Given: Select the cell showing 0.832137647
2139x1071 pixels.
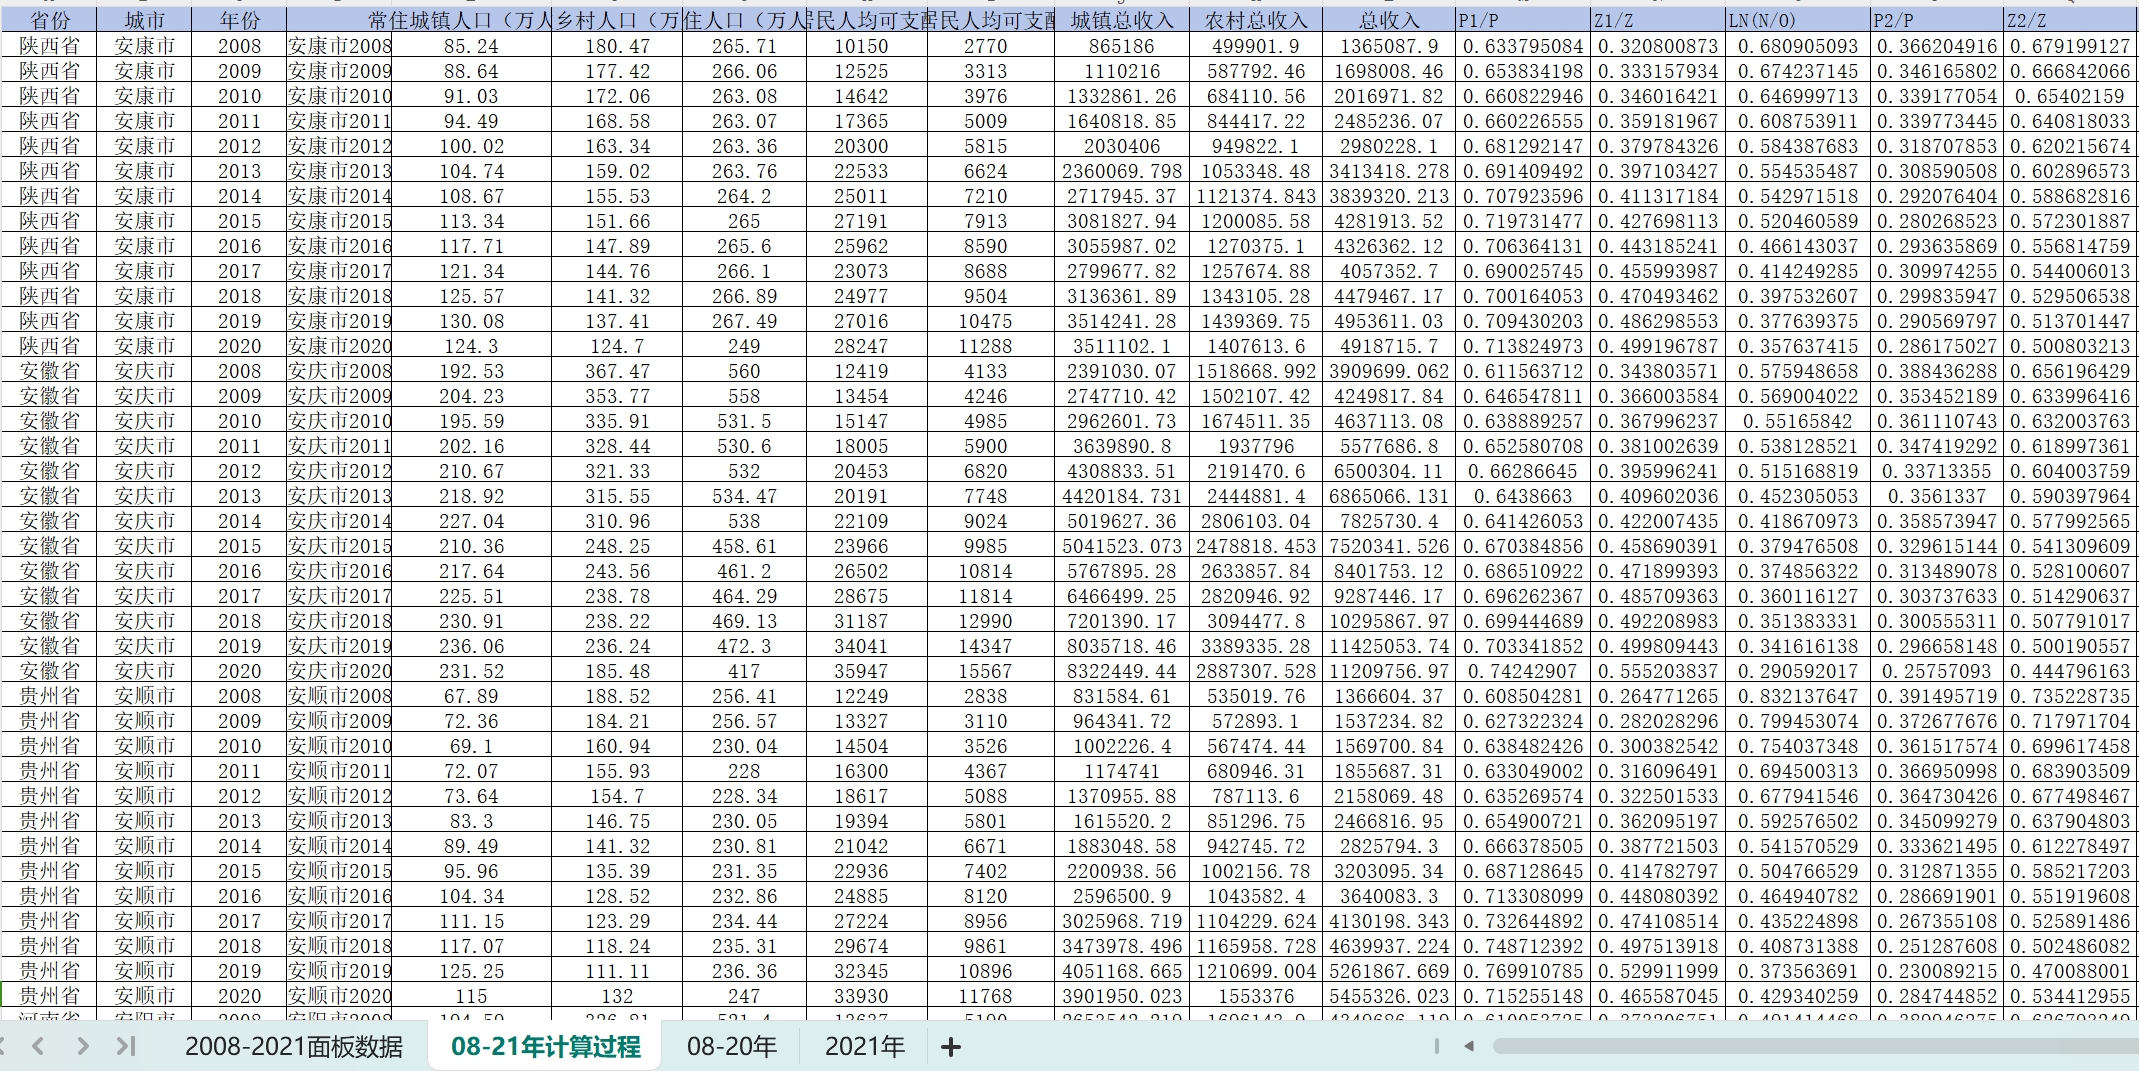Looking at the screenshot, I should pos(1798,696).
